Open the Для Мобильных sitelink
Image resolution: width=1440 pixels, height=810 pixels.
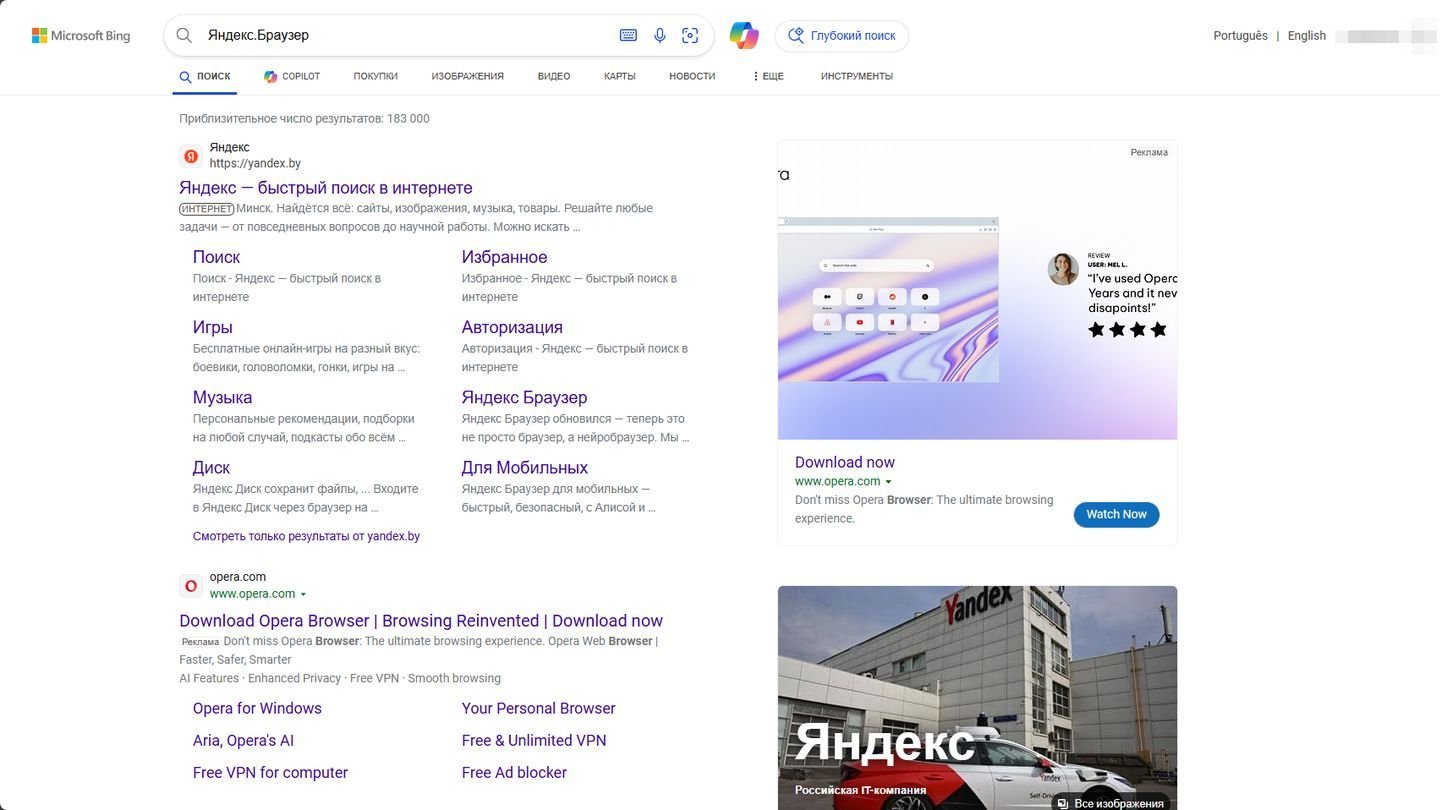(x=524, y=467)
